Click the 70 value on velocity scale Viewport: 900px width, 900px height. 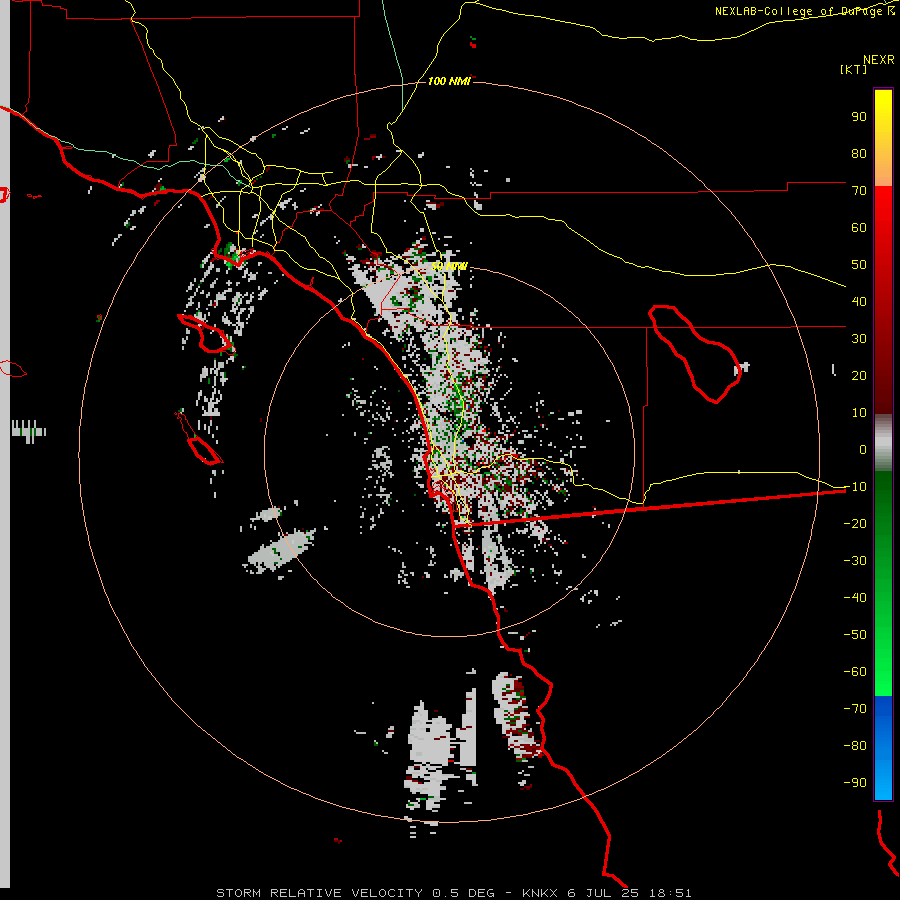(859, 191)
